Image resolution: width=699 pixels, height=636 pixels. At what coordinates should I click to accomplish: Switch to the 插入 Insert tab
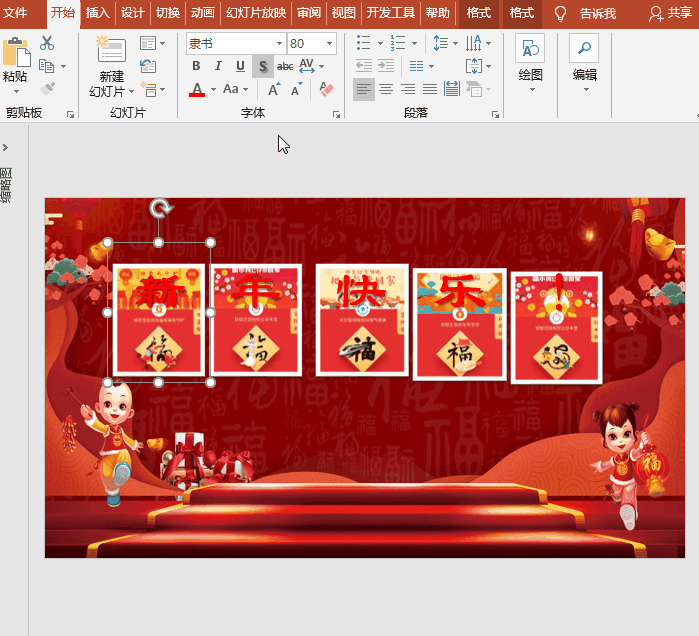coord(97,13)
